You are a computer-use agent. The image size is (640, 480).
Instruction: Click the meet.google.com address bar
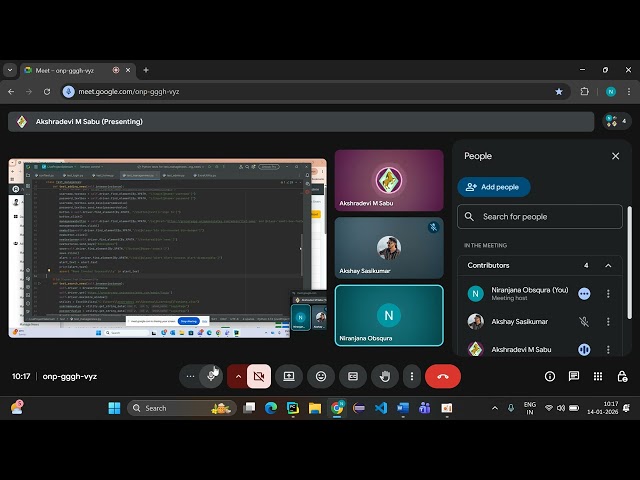(313, 92)
